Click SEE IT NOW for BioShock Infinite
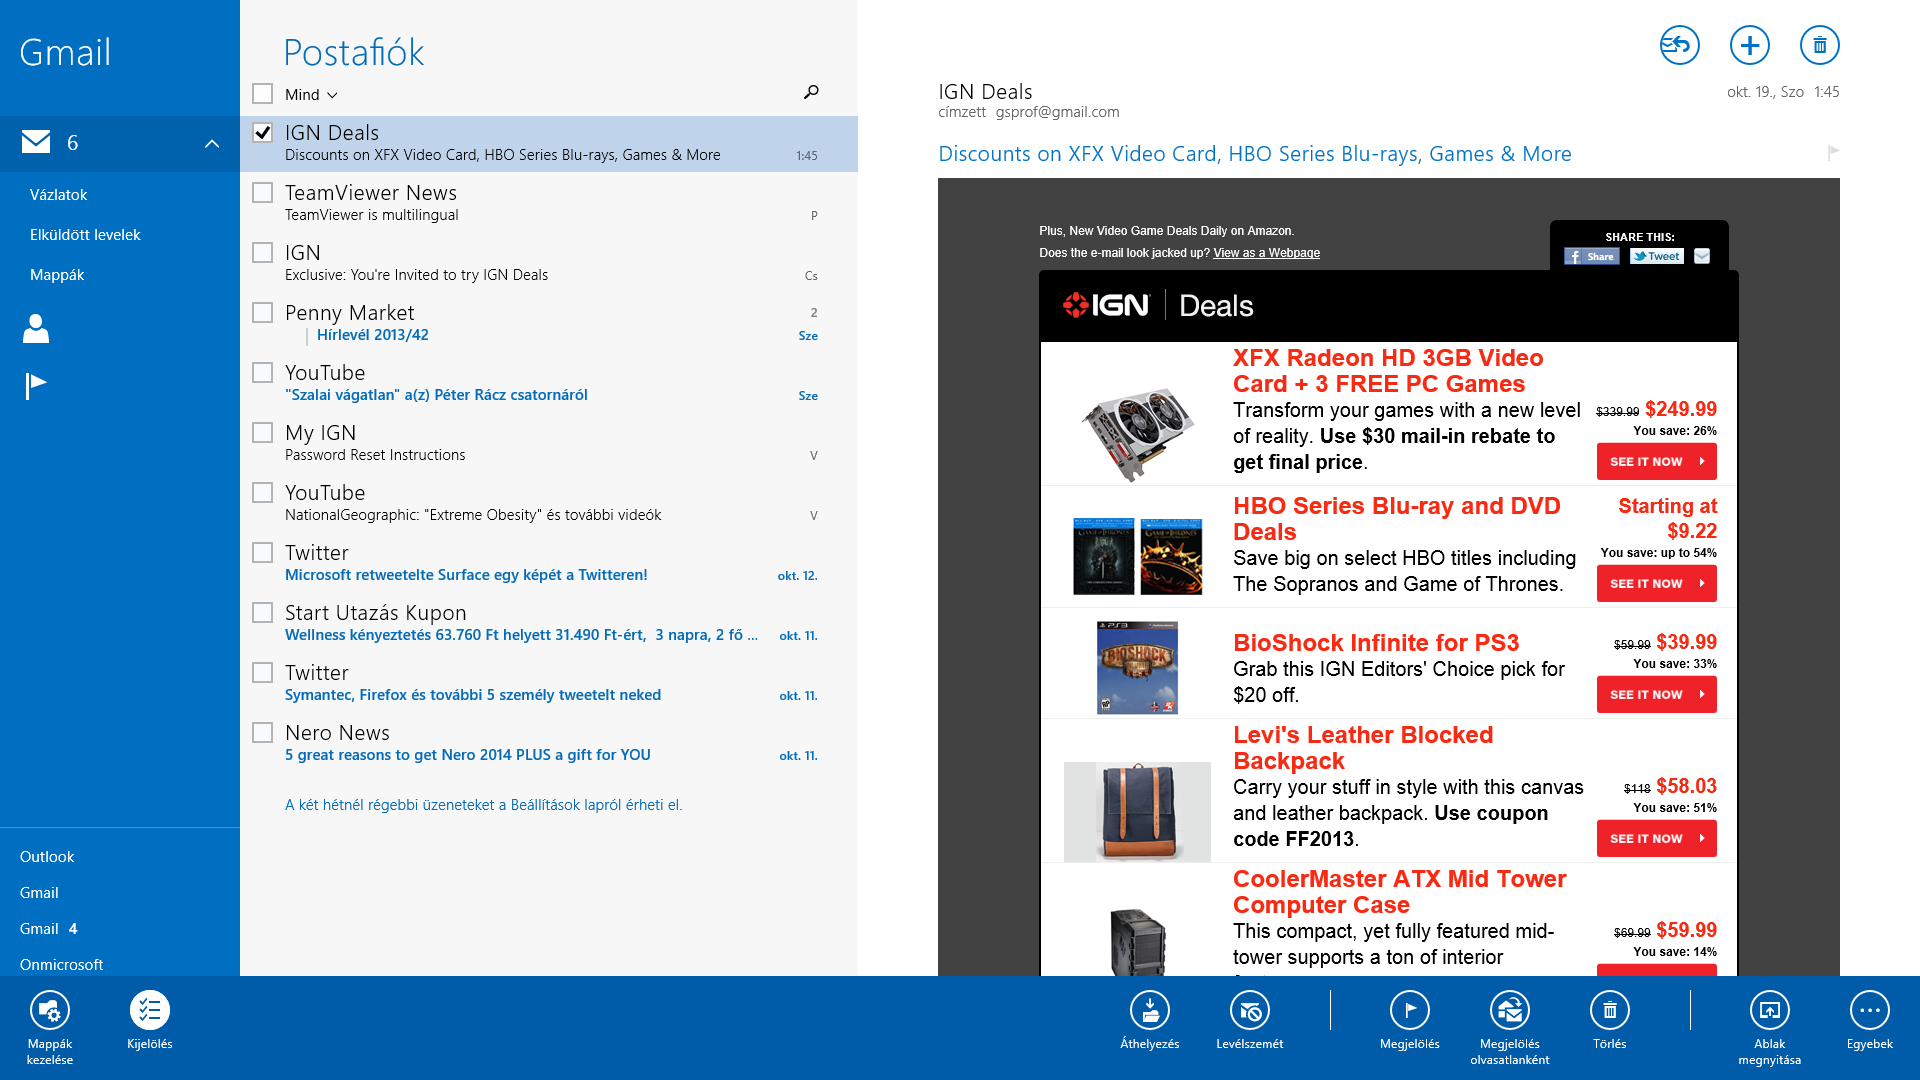 (1656, 695)
